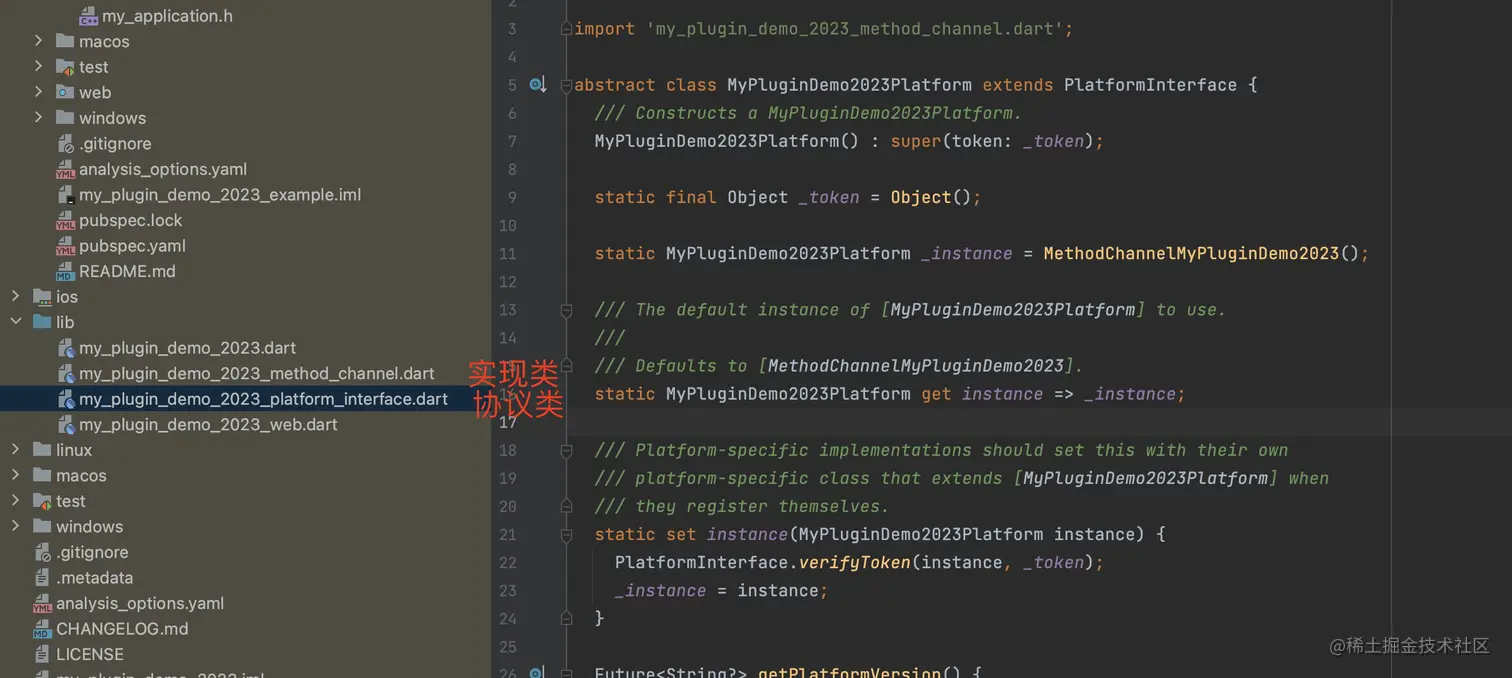Image resolution: width=1512 pixels, height=678 pixels.
Task: Click the my_plugin_demo_2023.dart file icon
Action: [x=65, y=348]
